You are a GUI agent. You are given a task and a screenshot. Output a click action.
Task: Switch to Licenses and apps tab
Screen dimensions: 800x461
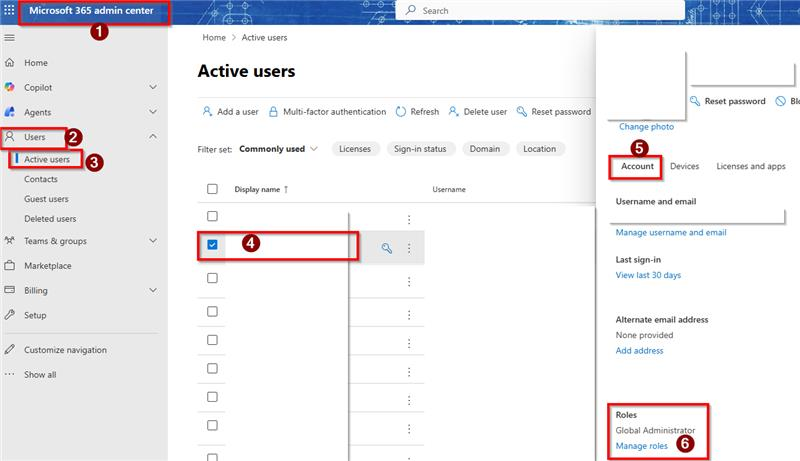[751, 166]
